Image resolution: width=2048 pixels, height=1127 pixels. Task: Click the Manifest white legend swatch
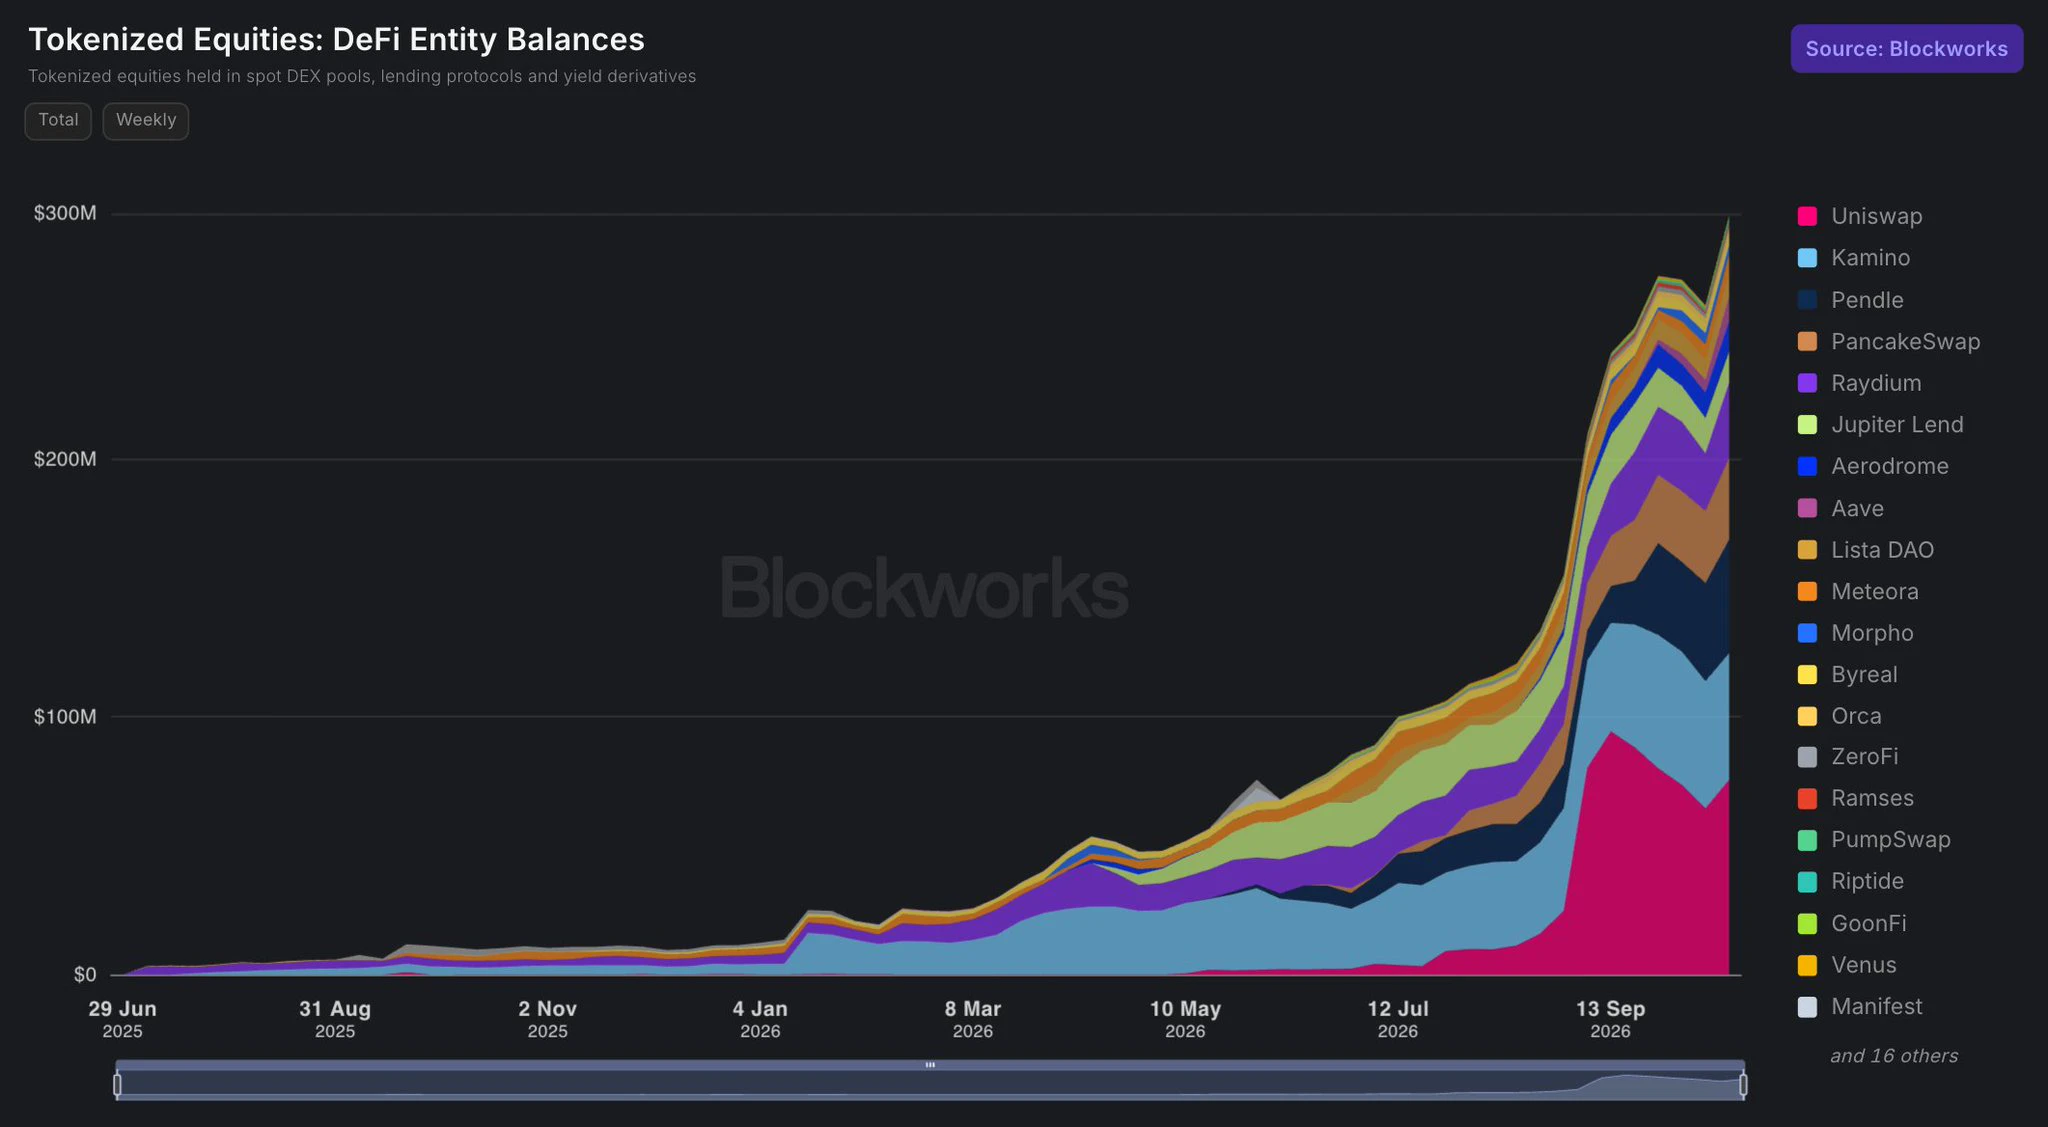1807,1007
